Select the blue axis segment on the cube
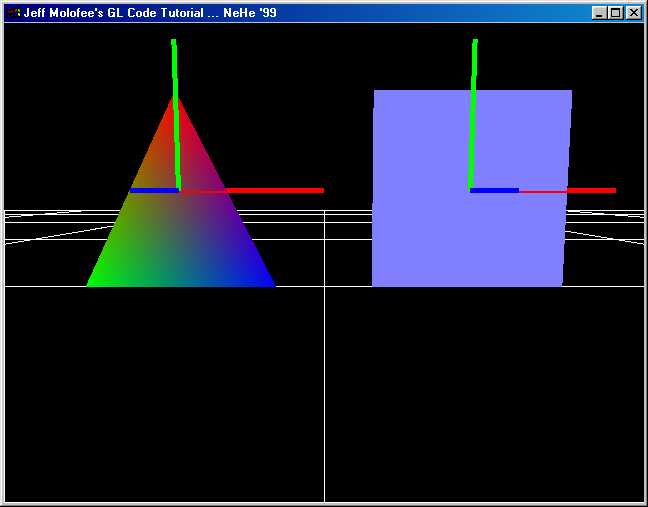648x507 pixels. click(x=494, y=190)
